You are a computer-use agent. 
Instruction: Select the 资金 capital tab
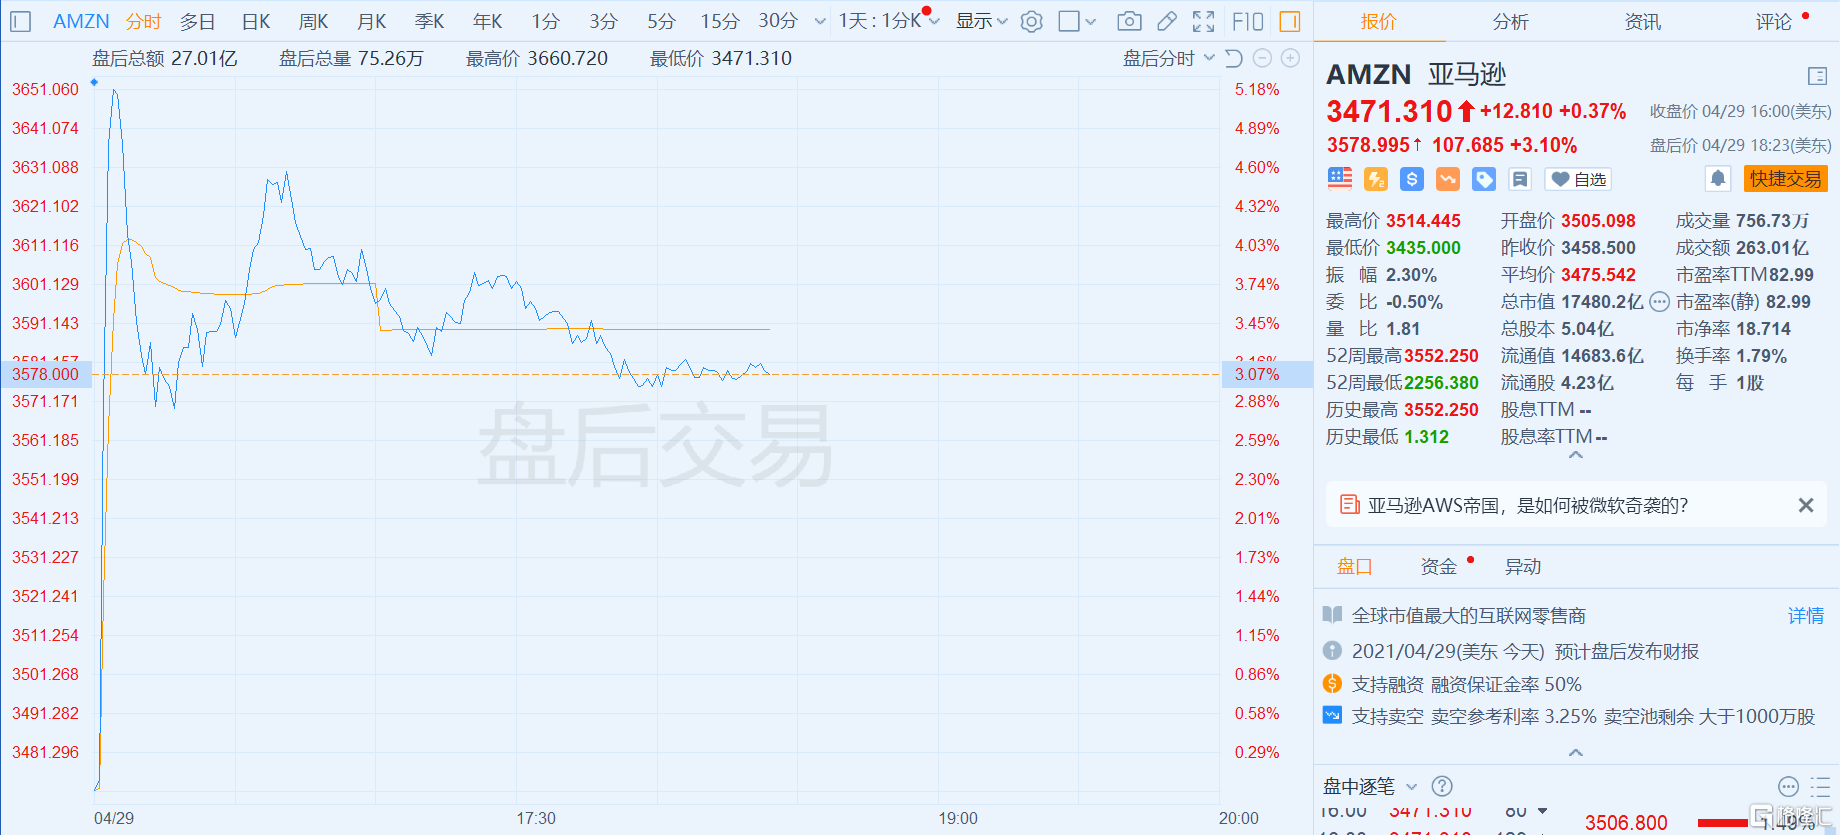[1439, 566]
